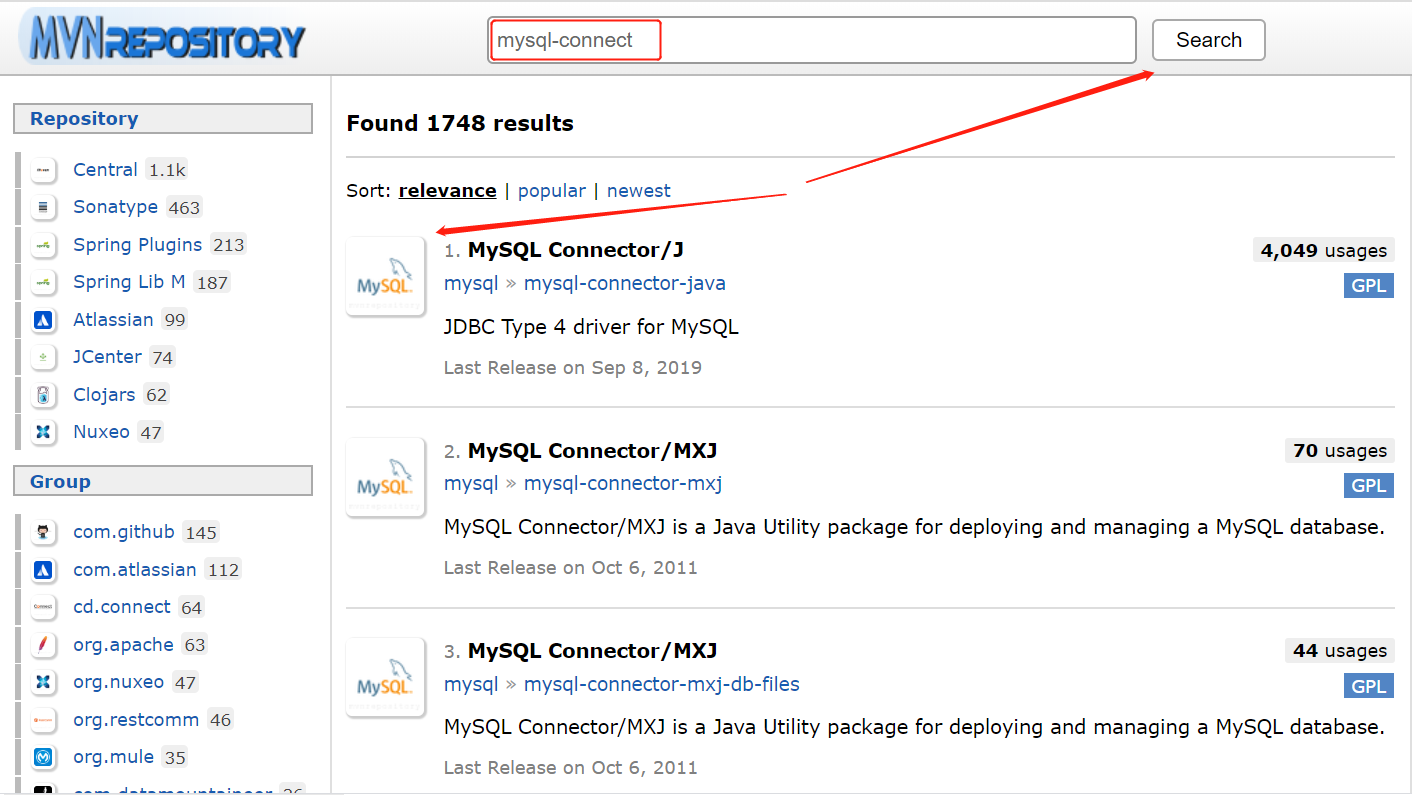This screenshot has height=795, width=1412.
Task: Click the Sonatype repository icon
Action: 43,207
